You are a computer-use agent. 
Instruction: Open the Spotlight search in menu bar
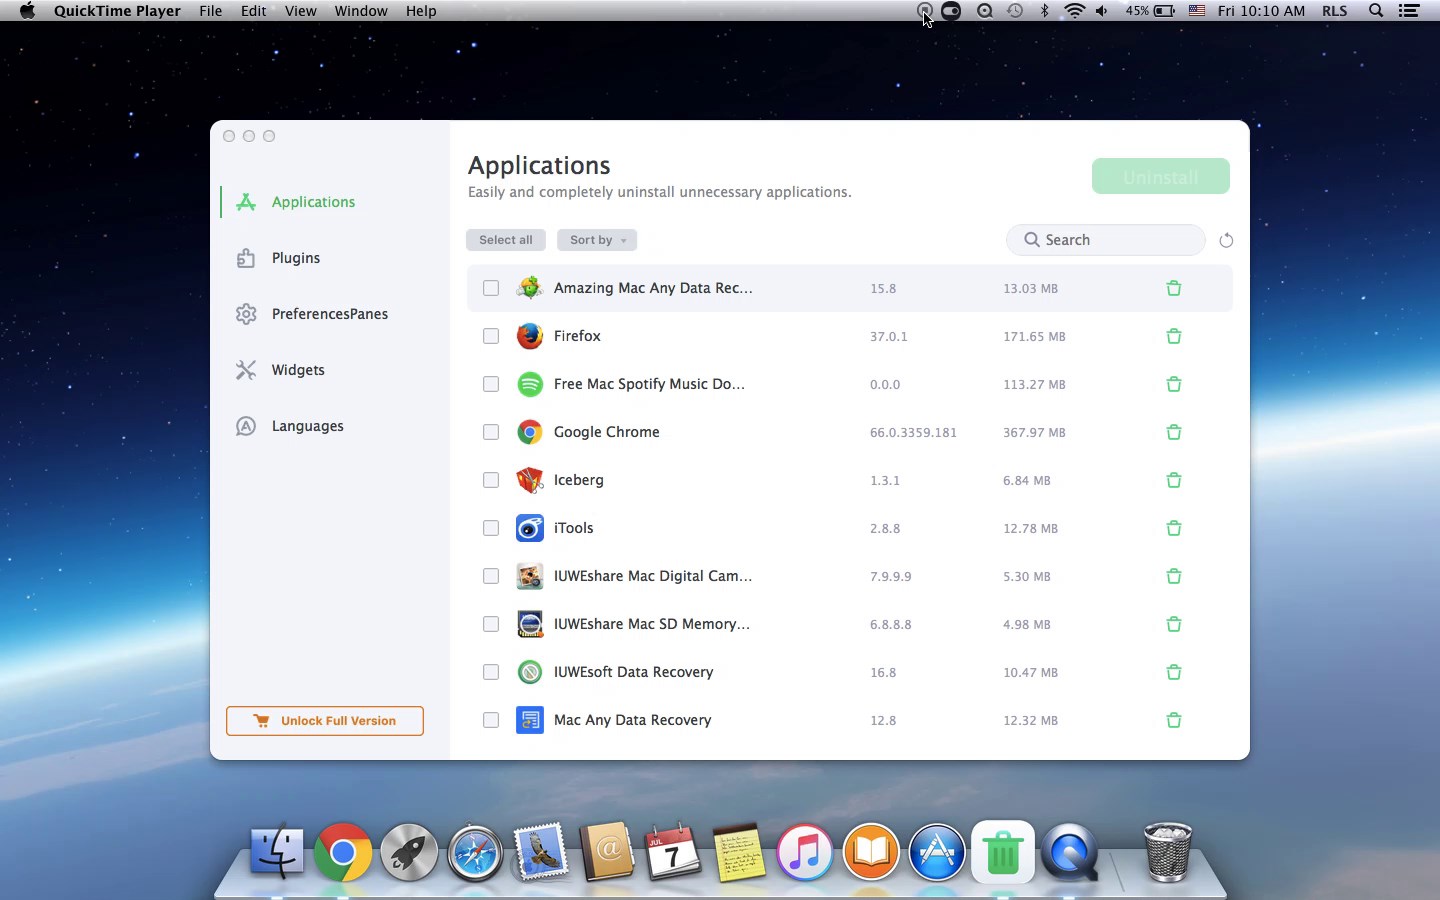(1376, 11)
